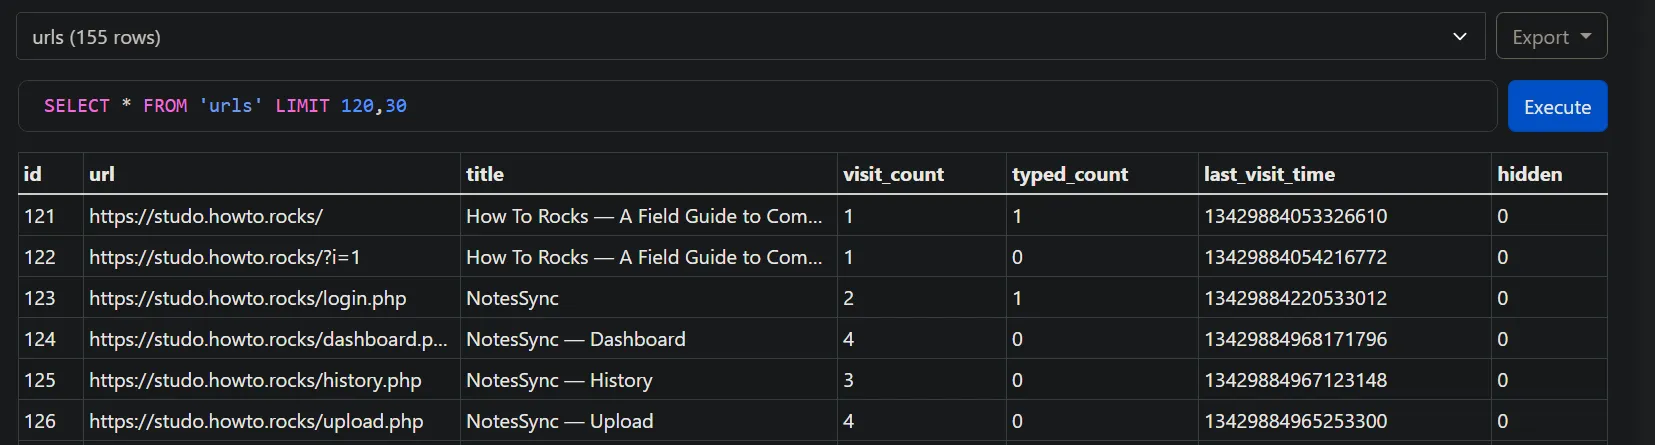Click the url column header
The width and height of the screenshot is (1655, 445).
point(271,174)
